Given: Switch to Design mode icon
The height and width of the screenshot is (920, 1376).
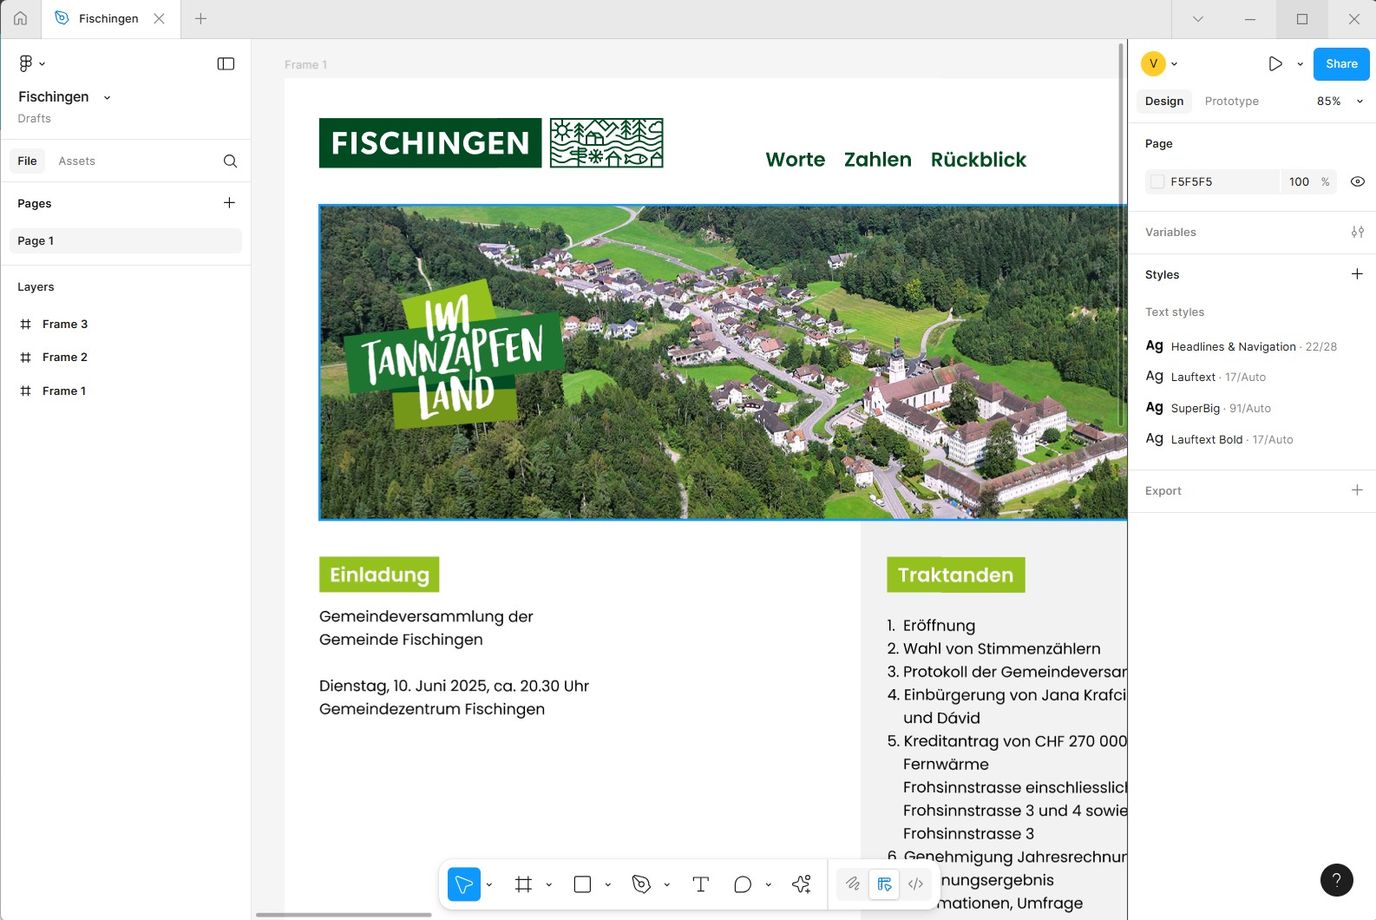Looking at the screenshot, I should pos(884,884).
